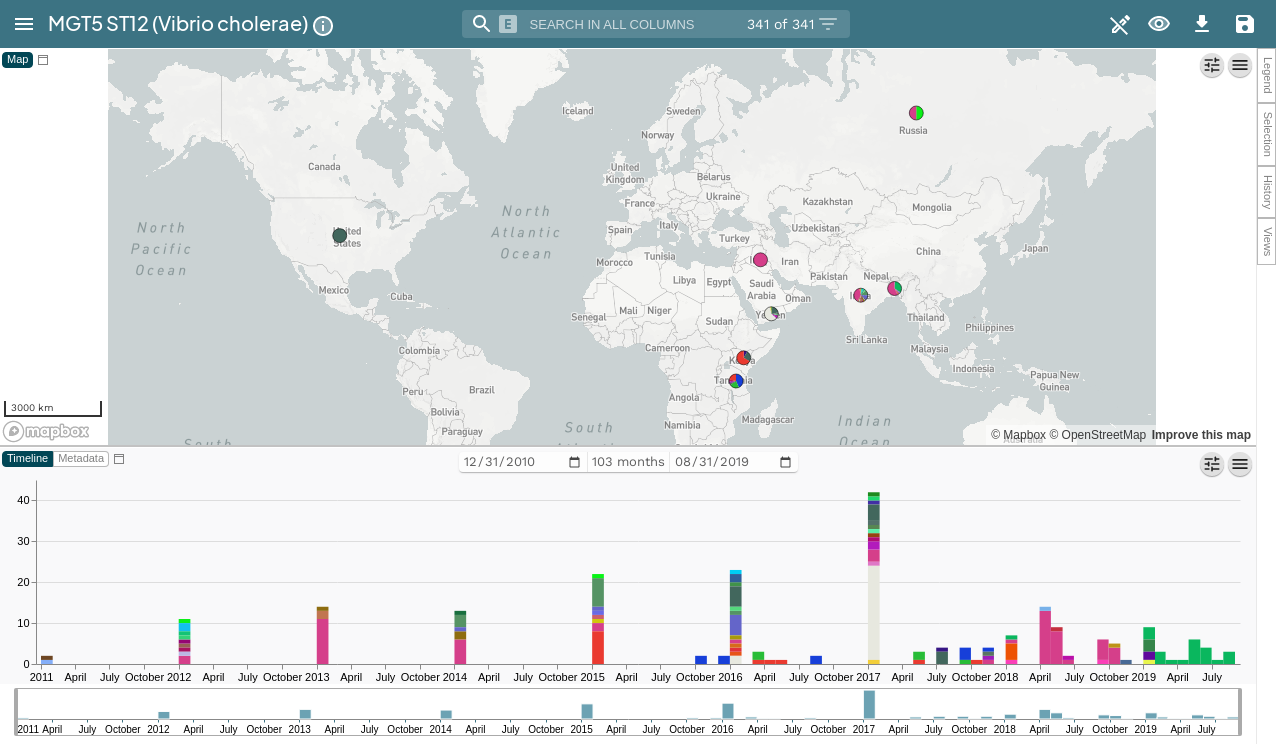The image size is (1276, 744).
Task: Select the Map pane tab
Action: click(x=17, y=60)
